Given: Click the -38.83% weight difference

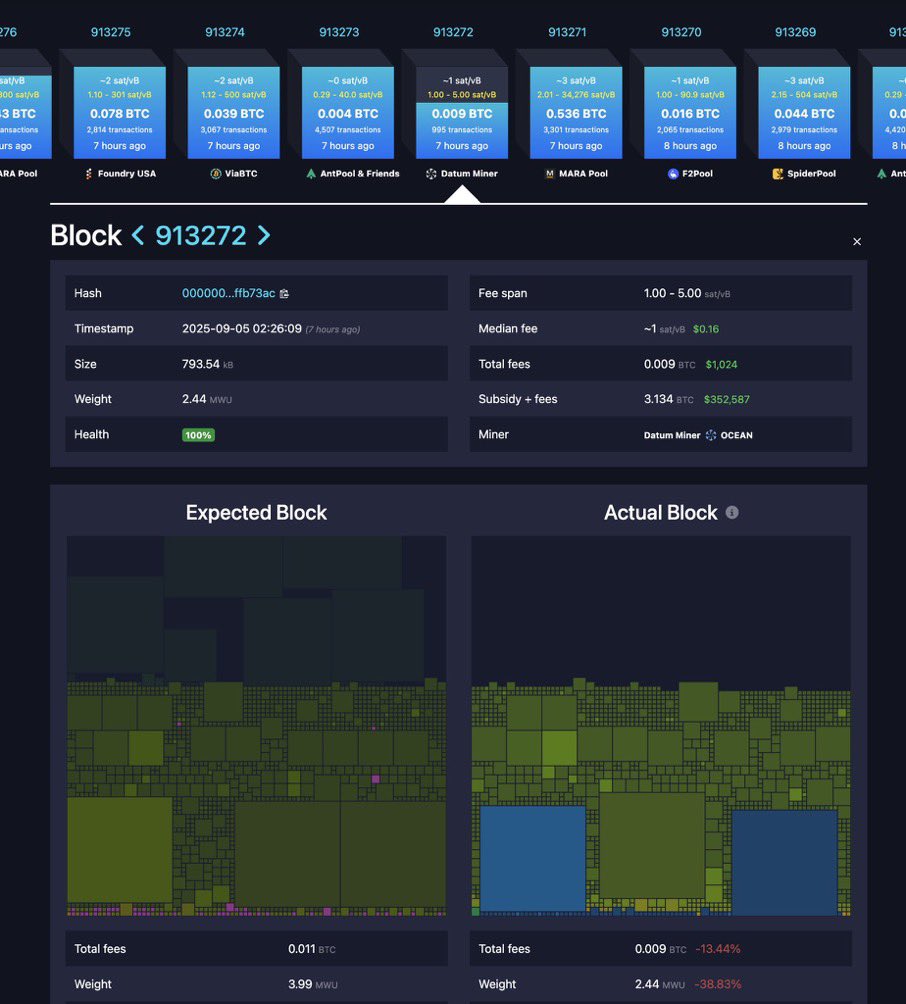Looking at the screenshot, I should [717, 984].
